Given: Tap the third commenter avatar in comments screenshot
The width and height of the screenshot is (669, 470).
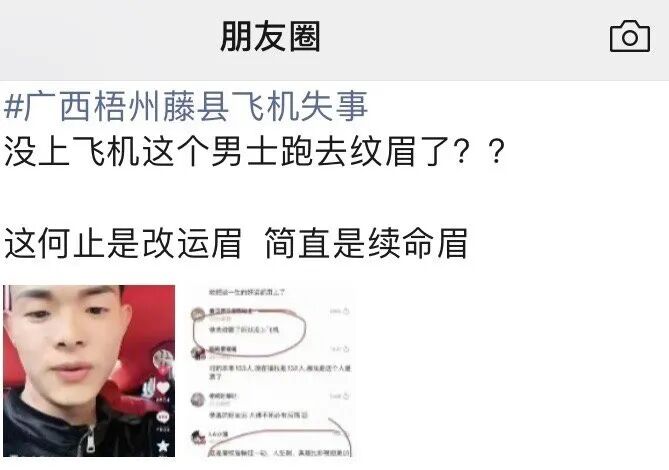Looking at the screenshot, I should tap(198, 400).
